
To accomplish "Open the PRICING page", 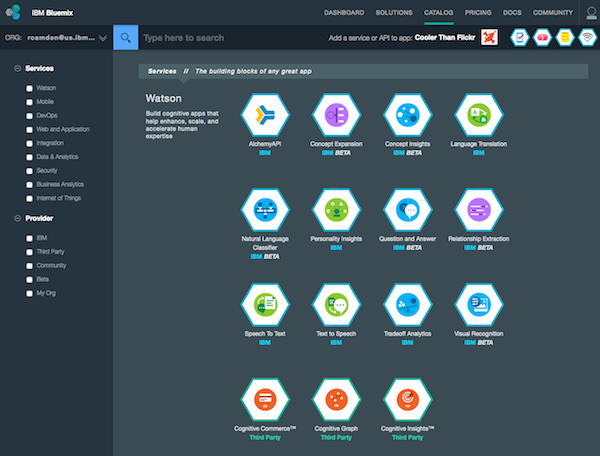I will coord(478,13).
